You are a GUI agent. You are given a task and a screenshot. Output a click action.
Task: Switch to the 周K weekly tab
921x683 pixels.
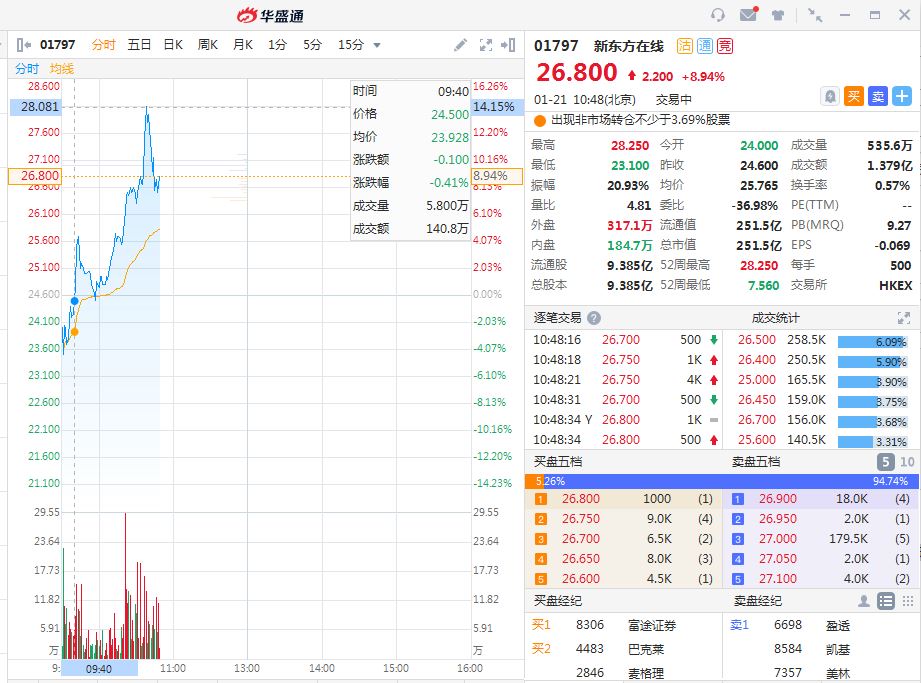coord(208,45)
